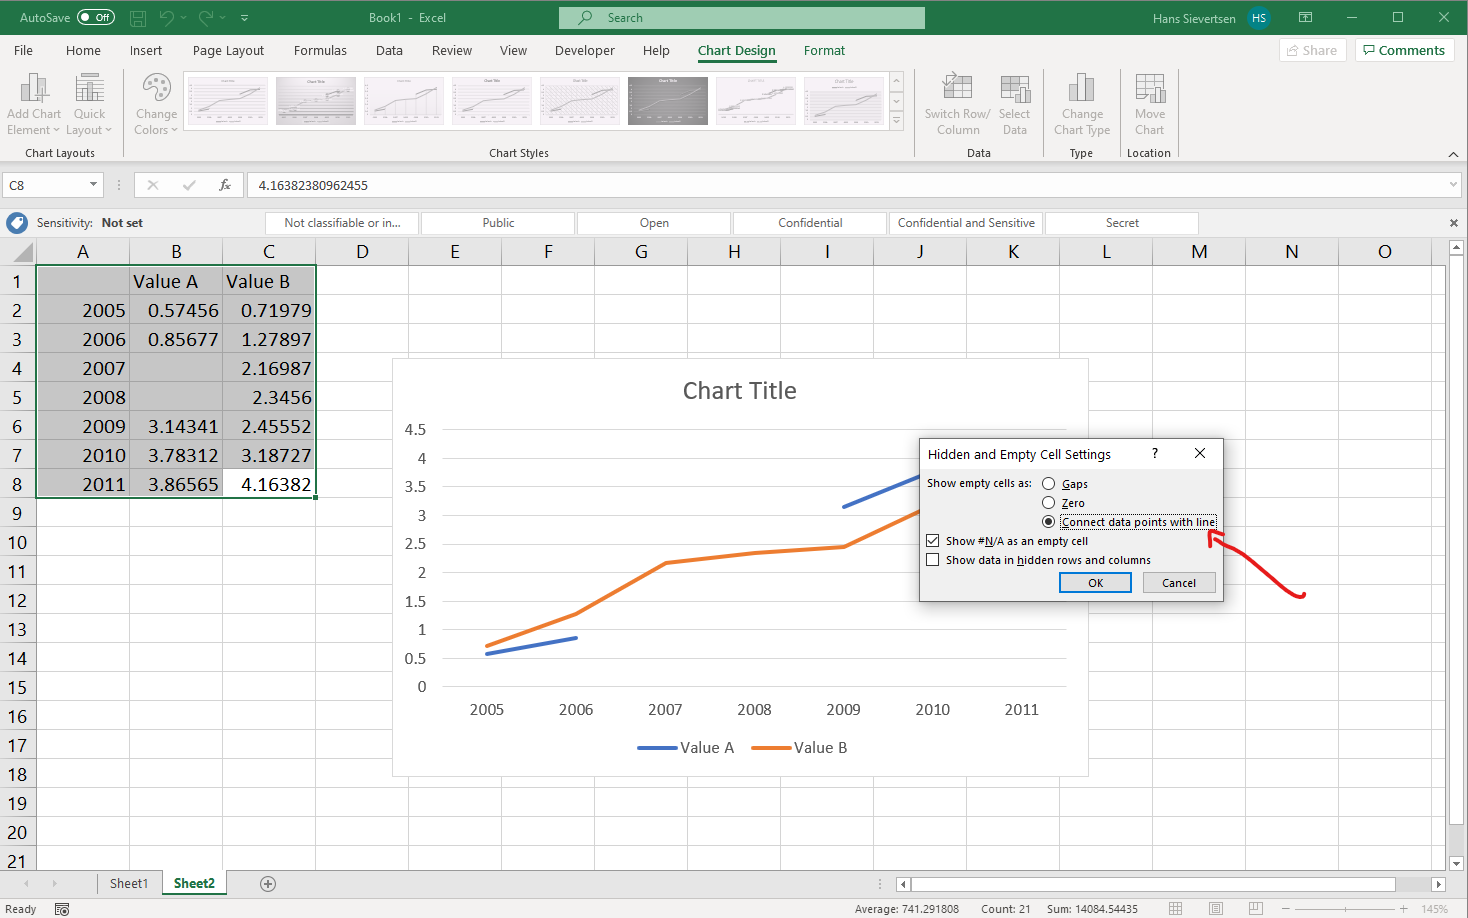The height and width of the screenshot is (918, 1468).
Task: Open the Add Chart Element menu
Action: point(34,104)
